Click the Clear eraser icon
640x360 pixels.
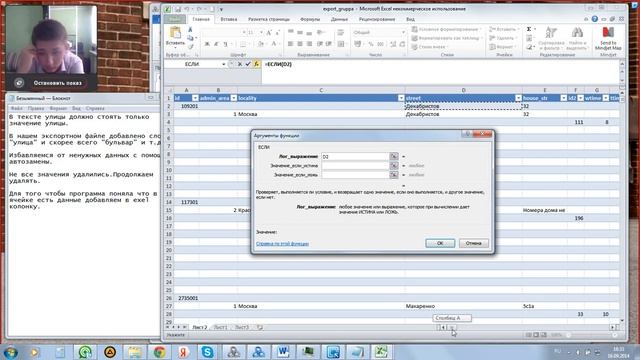(529, 47)
